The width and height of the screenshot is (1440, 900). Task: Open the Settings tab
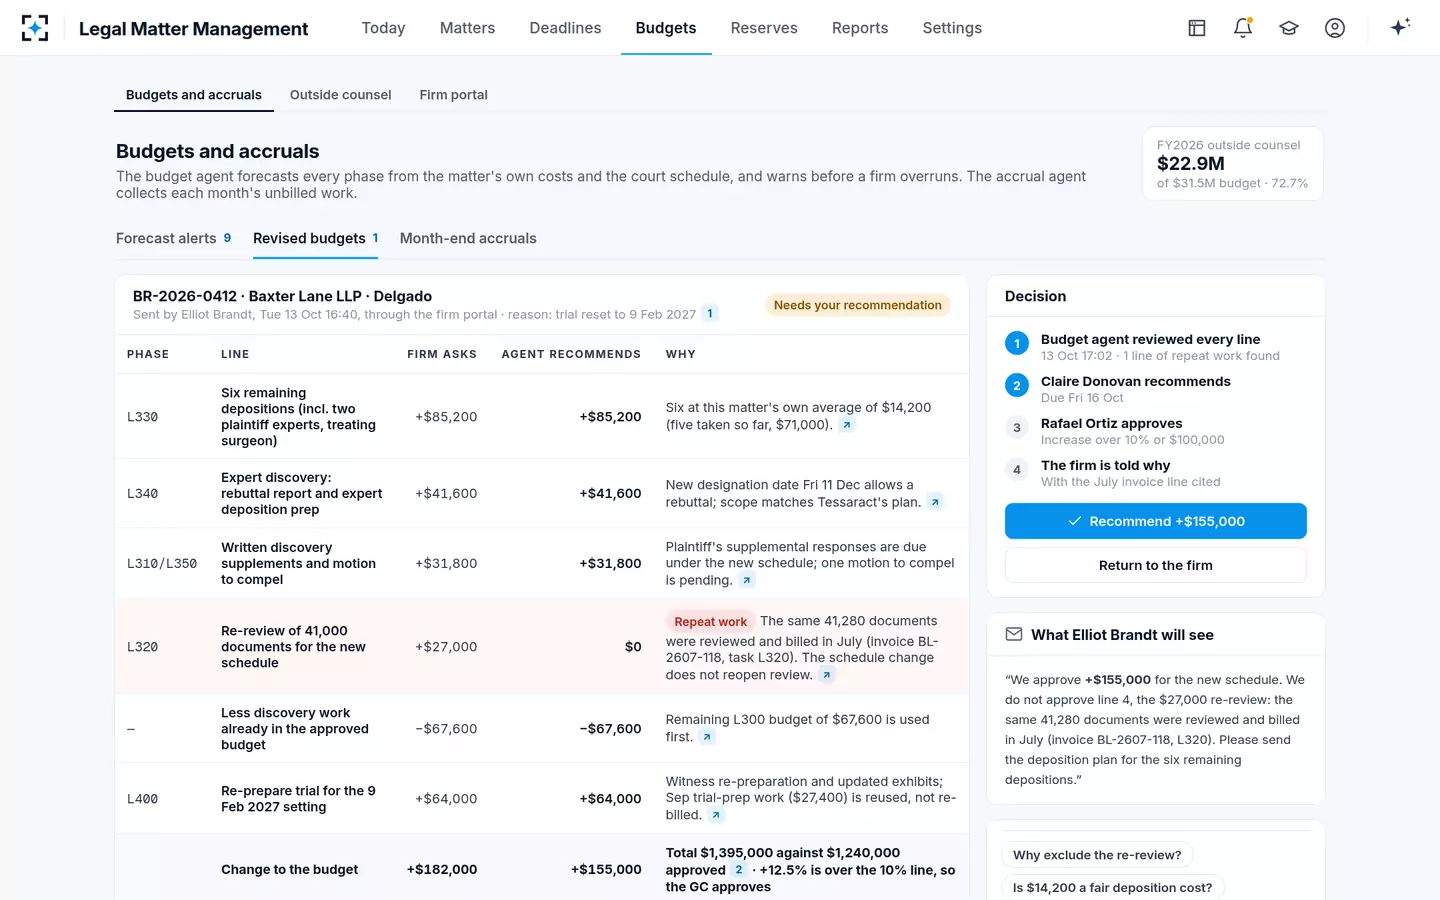(952, 28)
